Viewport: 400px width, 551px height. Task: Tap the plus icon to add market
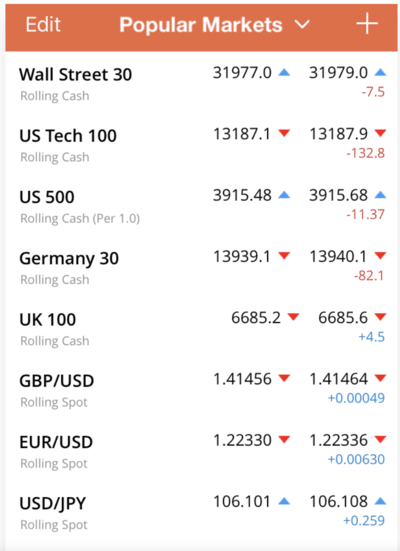pyautogui.click(x=367, y=24)
